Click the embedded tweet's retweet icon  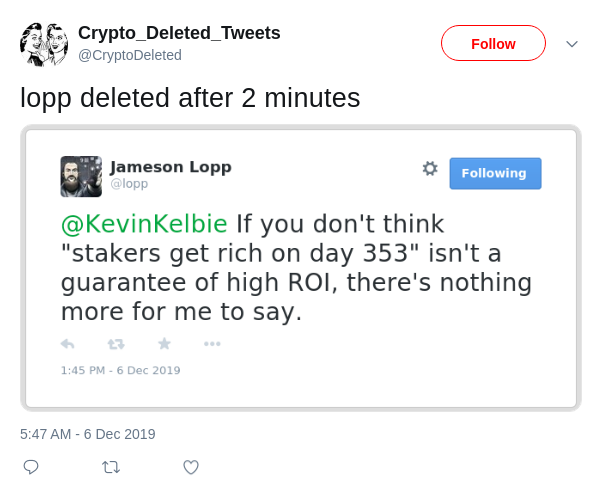[116, 344]
